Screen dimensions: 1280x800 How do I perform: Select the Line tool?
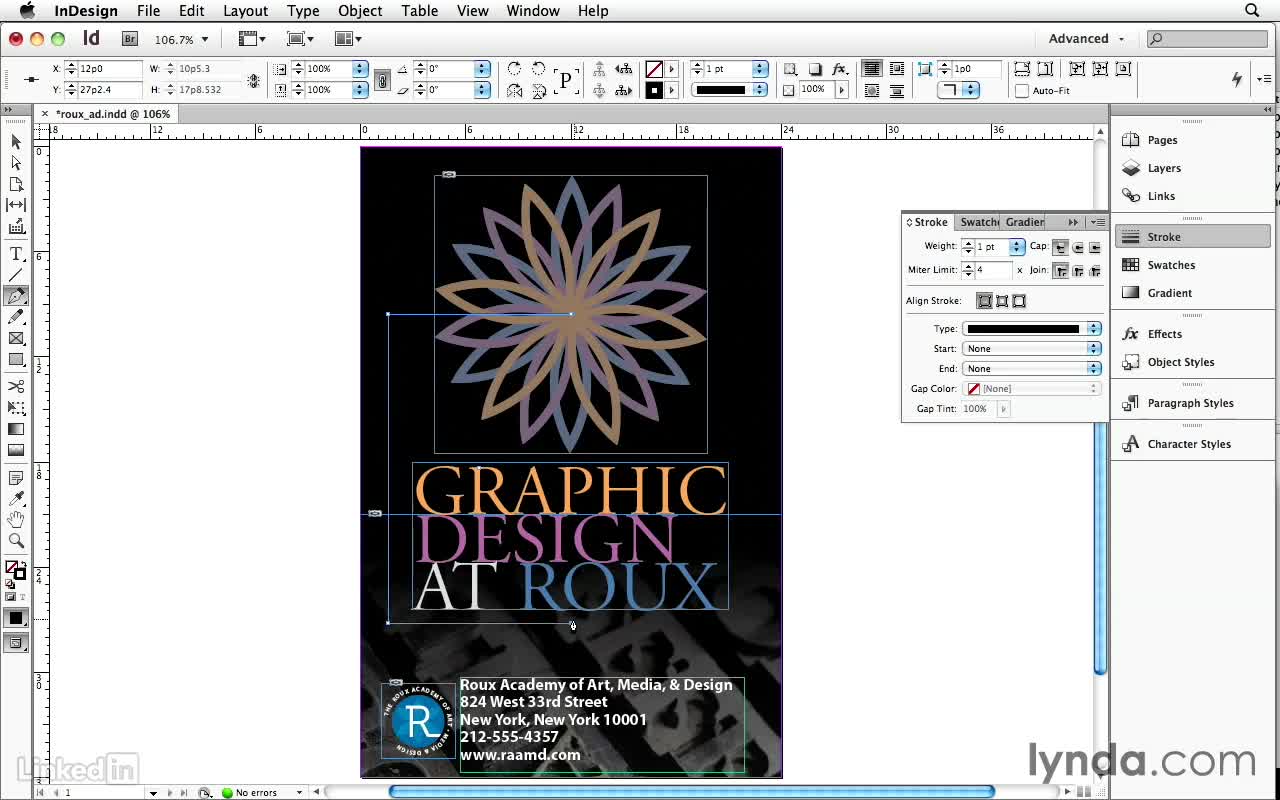pyautogui.click(x=16, y=275)
